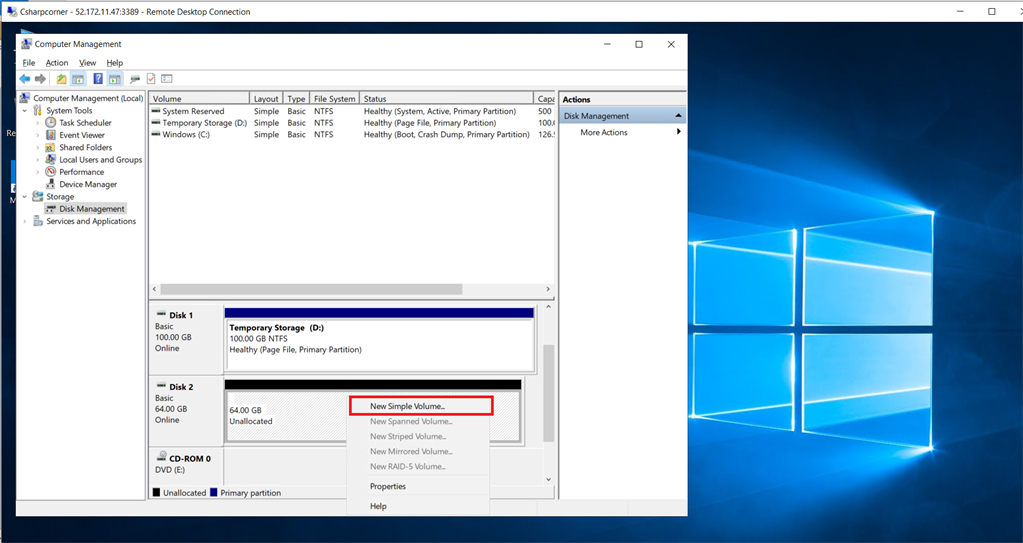Screen dimensions: 1023x543
Task: Sort by the Layout column header
Action: pos(266,99)
